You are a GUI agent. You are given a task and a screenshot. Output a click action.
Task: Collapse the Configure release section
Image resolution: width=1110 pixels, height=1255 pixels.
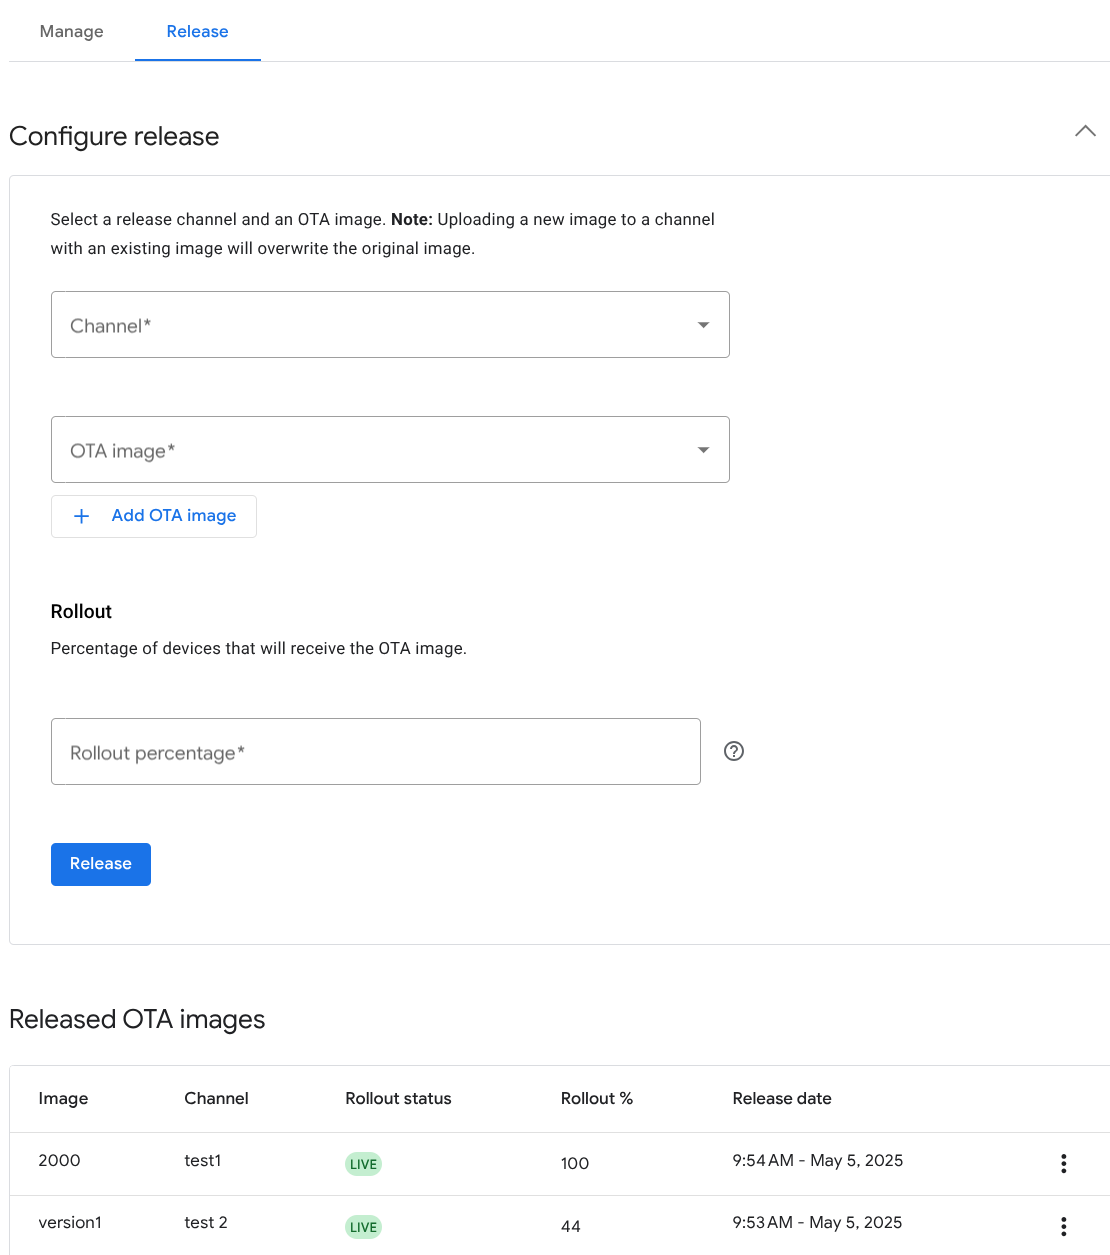(1085, 132)
